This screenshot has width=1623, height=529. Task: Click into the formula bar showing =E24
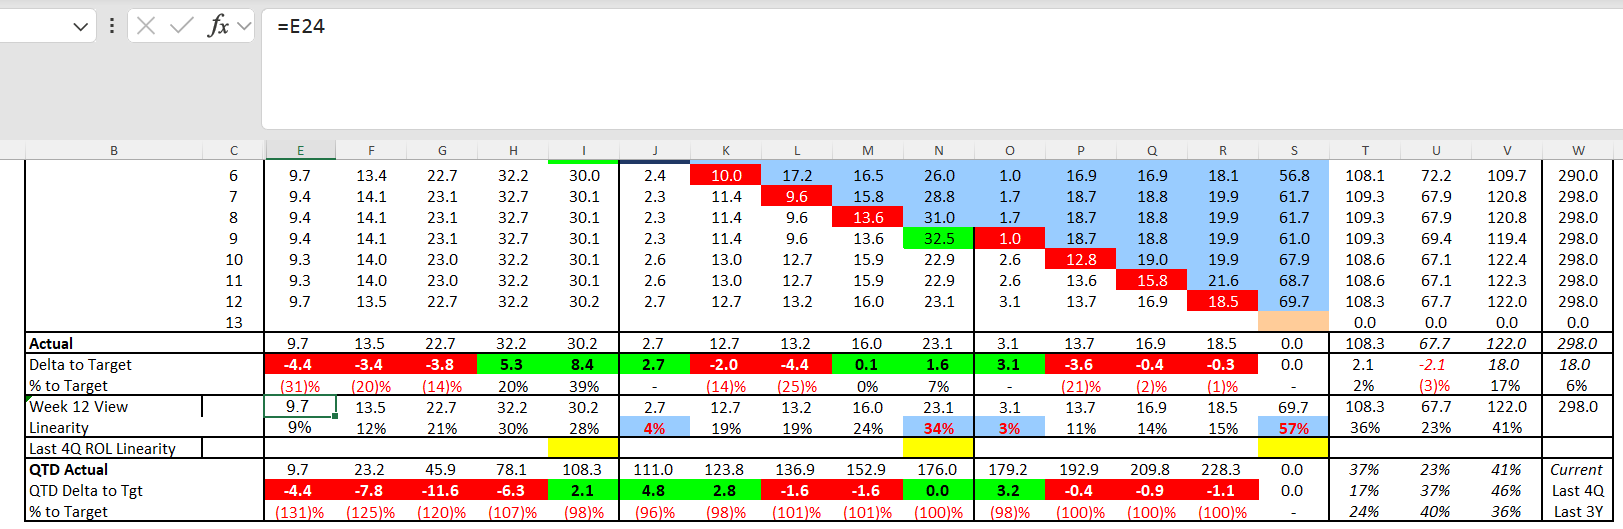pyautogui.click(x=900, y=60)
